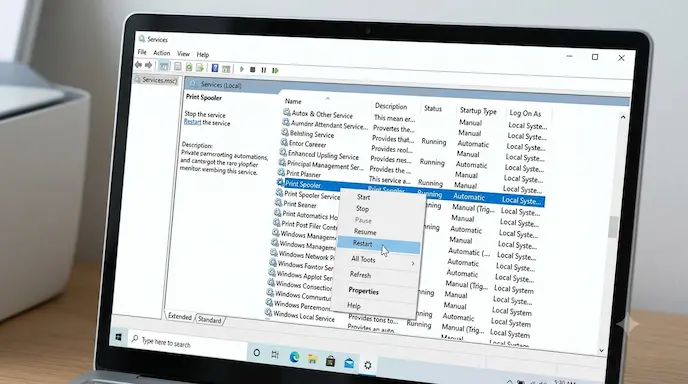Expand the All Tools submenu arrow
Screen dimensions: 688x384
pos(413,263)
